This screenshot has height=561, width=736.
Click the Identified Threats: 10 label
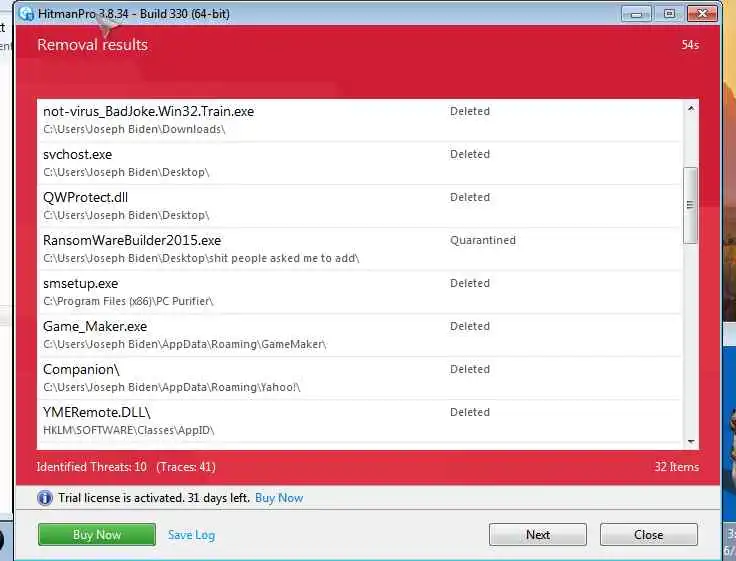92,467
